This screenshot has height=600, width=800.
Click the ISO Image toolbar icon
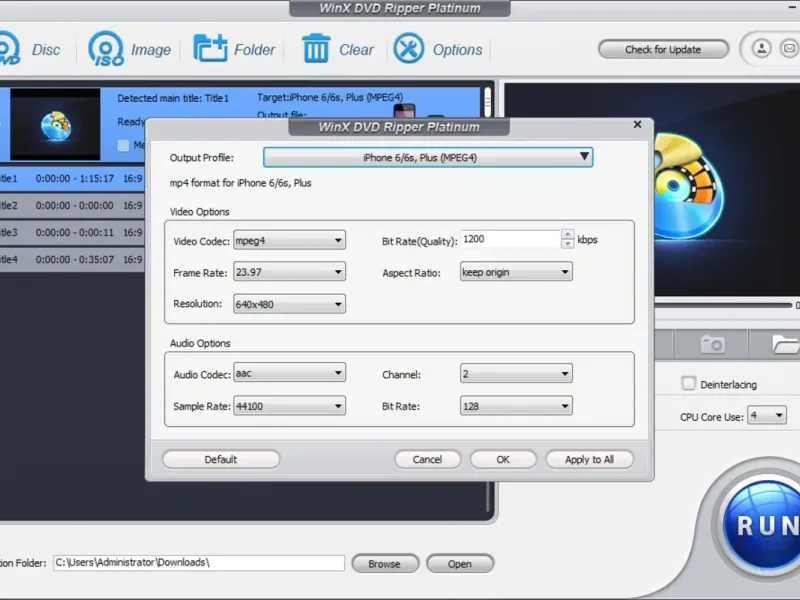point(105,49)
